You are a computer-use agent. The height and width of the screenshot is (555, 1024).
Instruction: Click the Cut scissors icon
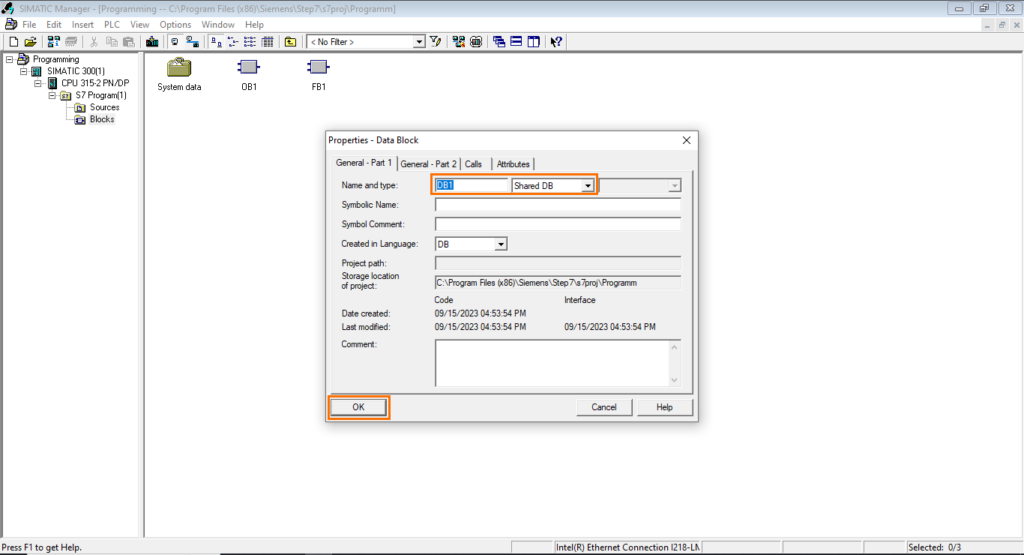point(94,42)
